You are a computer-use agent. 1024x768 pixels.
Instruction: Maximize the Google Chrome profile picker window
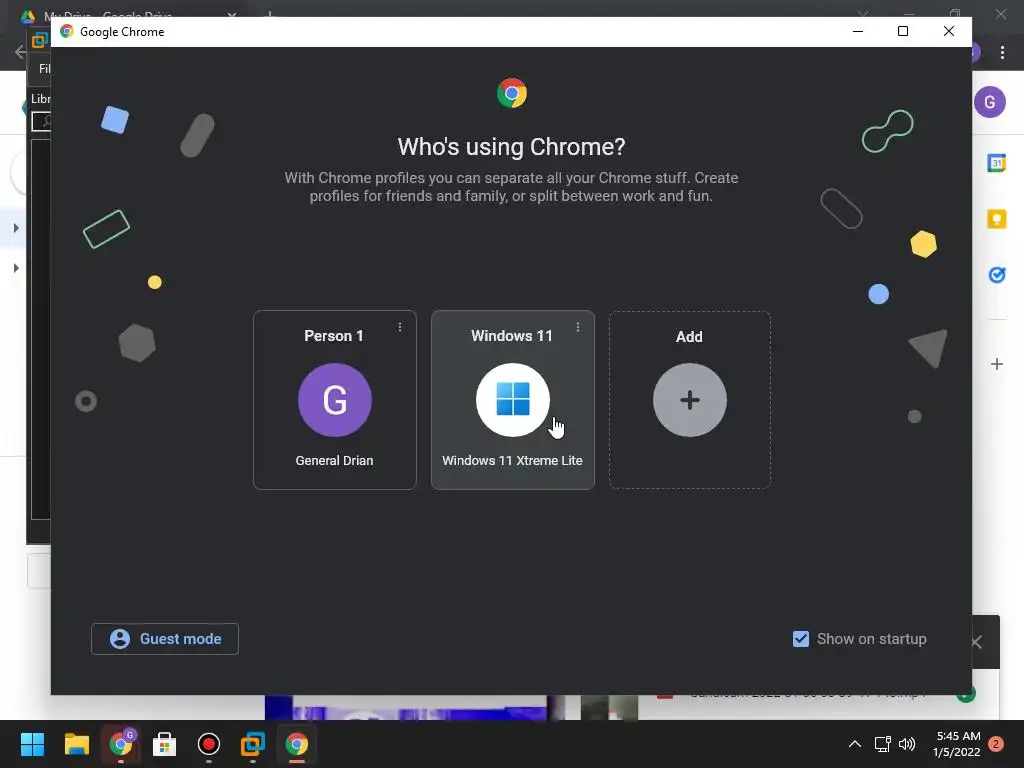[x=903, y=31]
